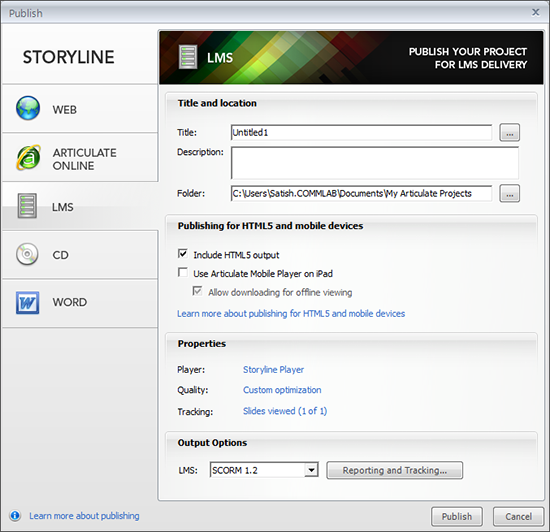Image resolution: width=550 pixels, height=532 pixels.
Task: Click the blue info icon
Action: coord(15,515)
